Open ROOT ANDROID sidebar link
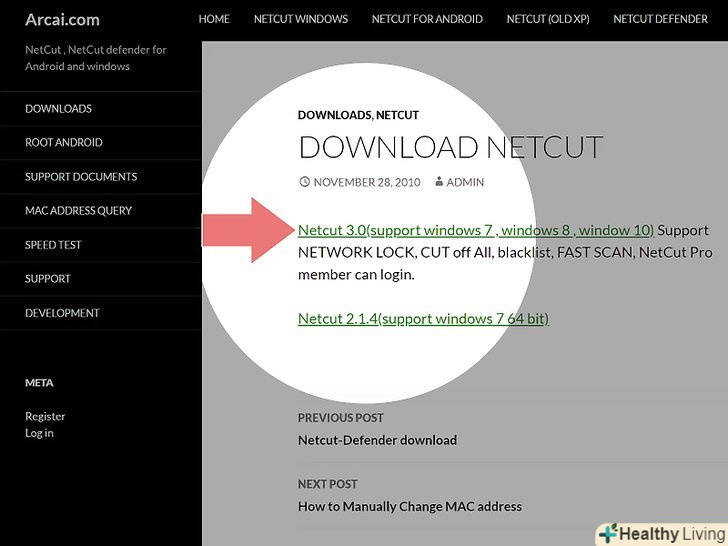728x546 pixels. [64, 143]
